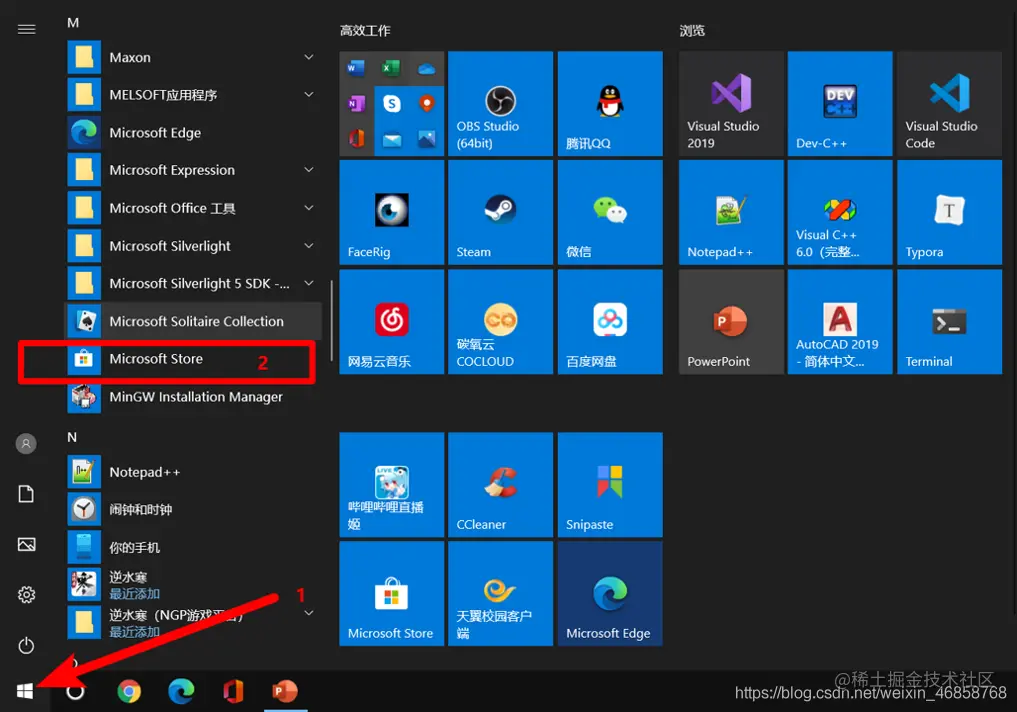Screen dimensions: 1017x712
Task: Launch the 碳氧云 COCLOUD tile
Action: pos(500,322)
